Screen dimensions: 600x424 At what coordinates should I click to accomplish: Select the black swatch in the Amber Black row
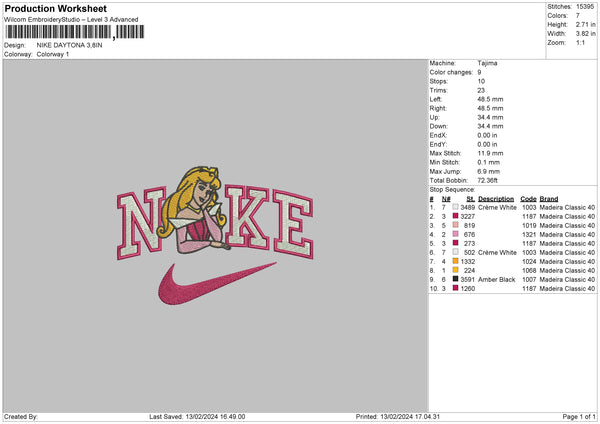pos(455,279)
